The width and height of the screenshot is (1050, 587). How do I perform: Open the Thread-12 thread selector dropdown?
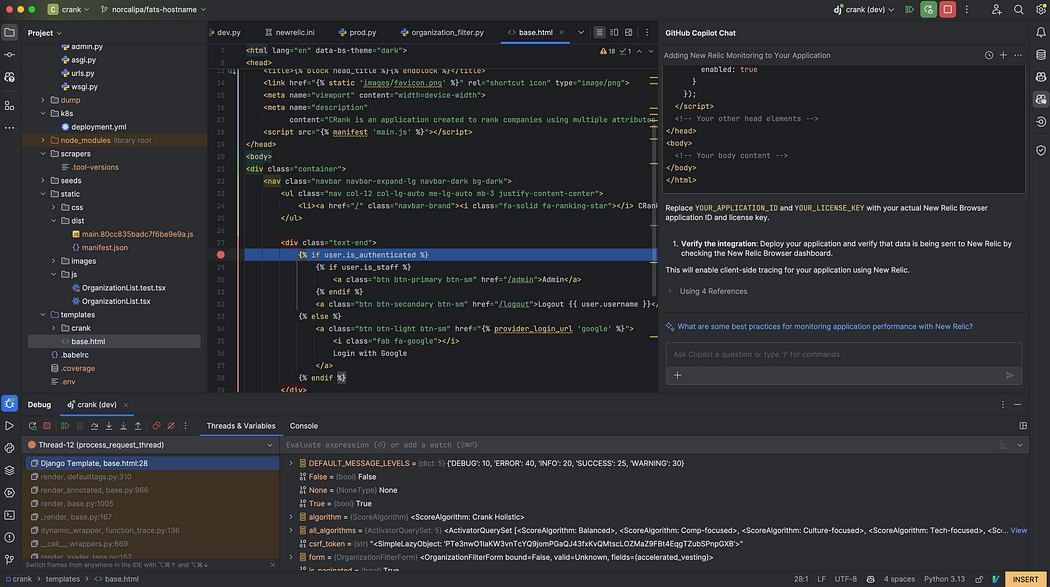pyautogui.click(x=151, y=445)
